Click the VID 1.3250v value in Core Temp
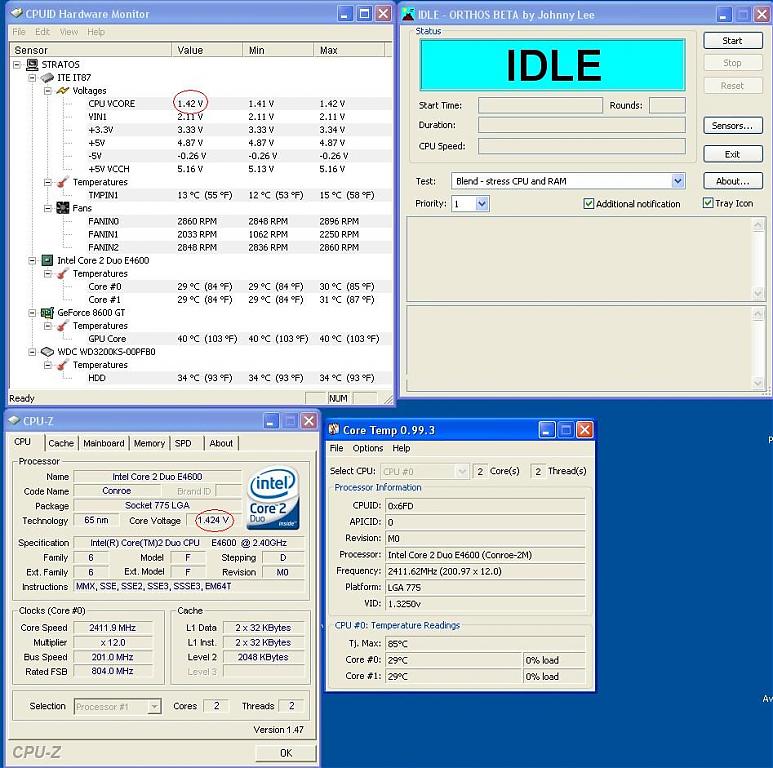Image resolution: width=773 pixels, height=768 pixels. point(485,604)
